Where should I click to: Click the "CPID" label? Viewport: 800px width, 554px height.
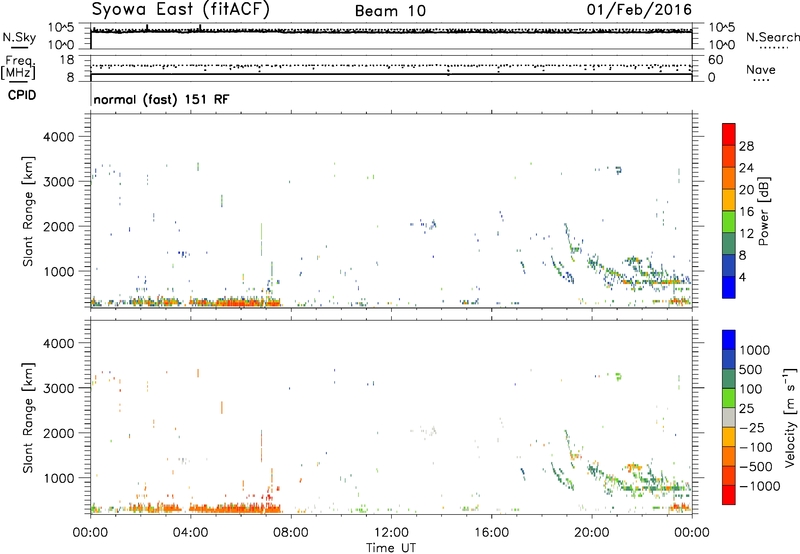click(22, 95)
